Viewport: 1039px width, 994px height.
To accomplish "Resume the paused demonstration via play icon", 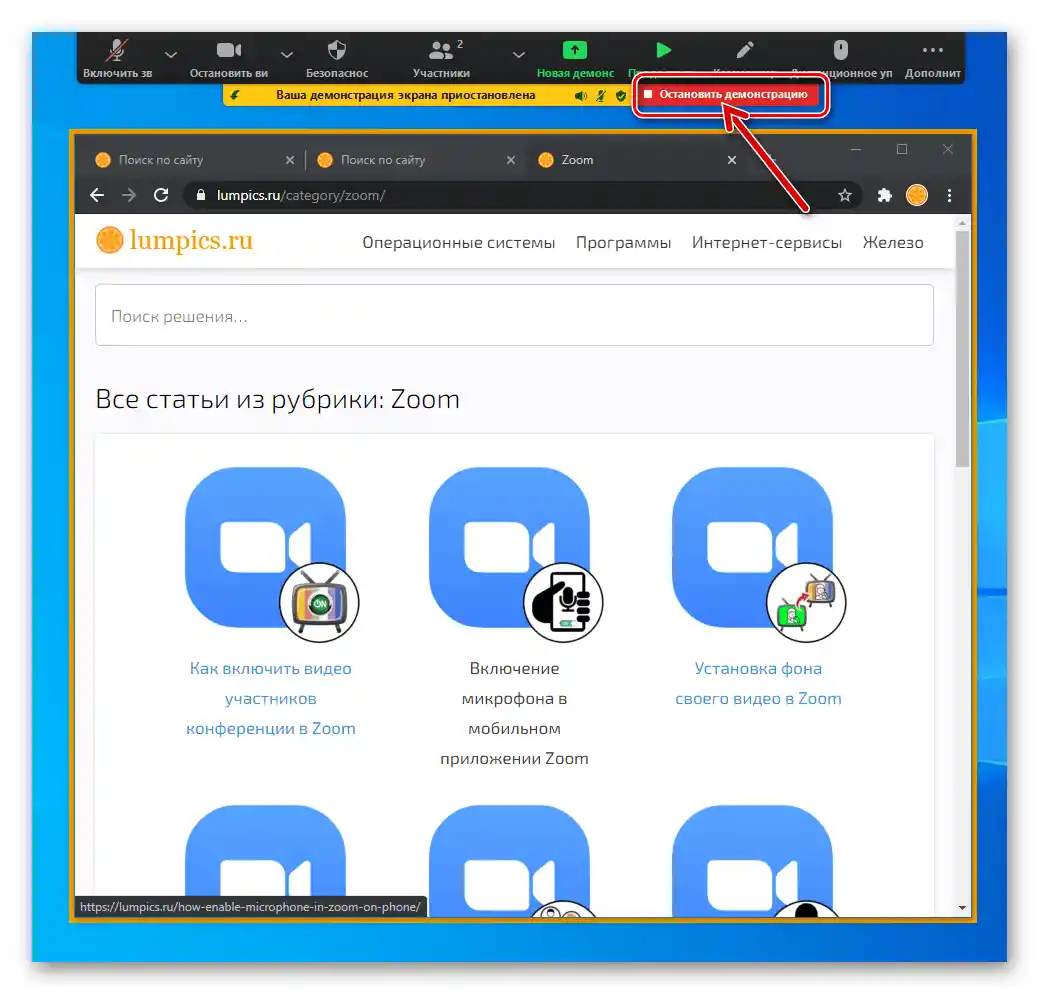I will click(663, 49).
